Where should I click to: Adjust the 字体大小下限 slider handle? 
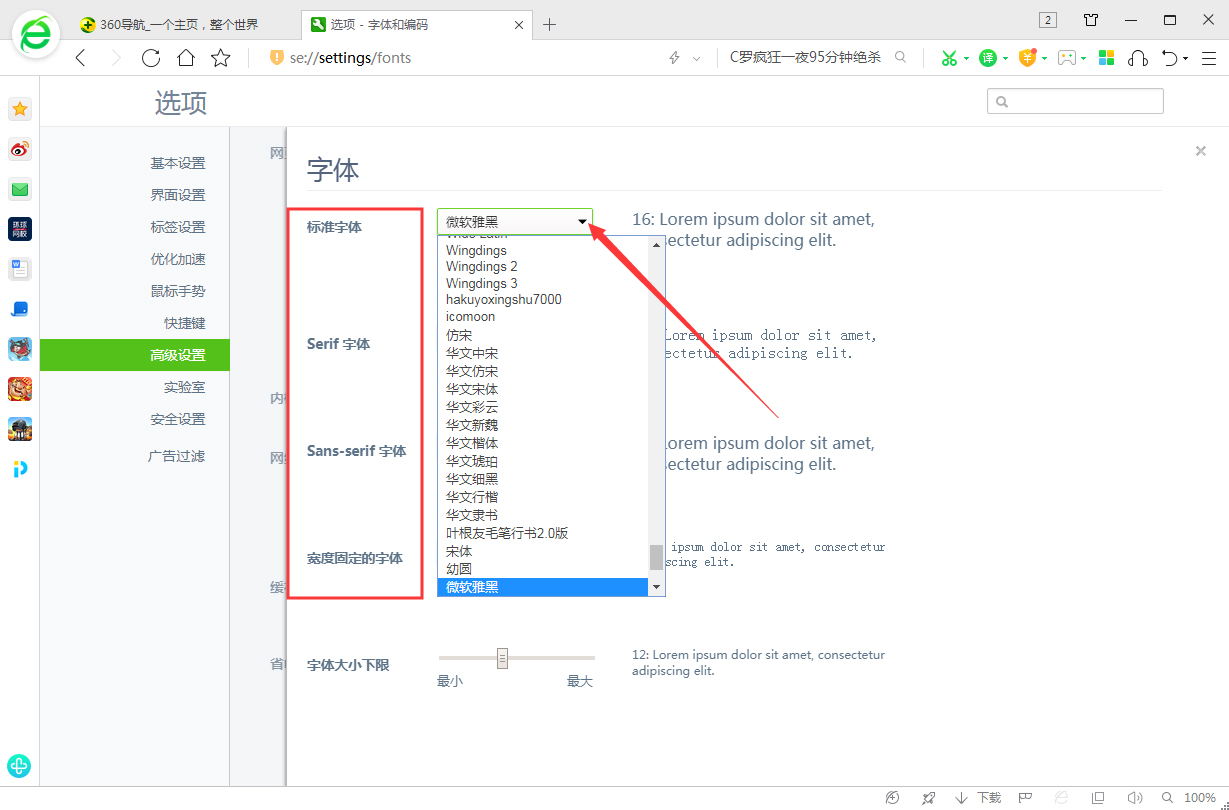pyautogui.click(x=502, y=657)
